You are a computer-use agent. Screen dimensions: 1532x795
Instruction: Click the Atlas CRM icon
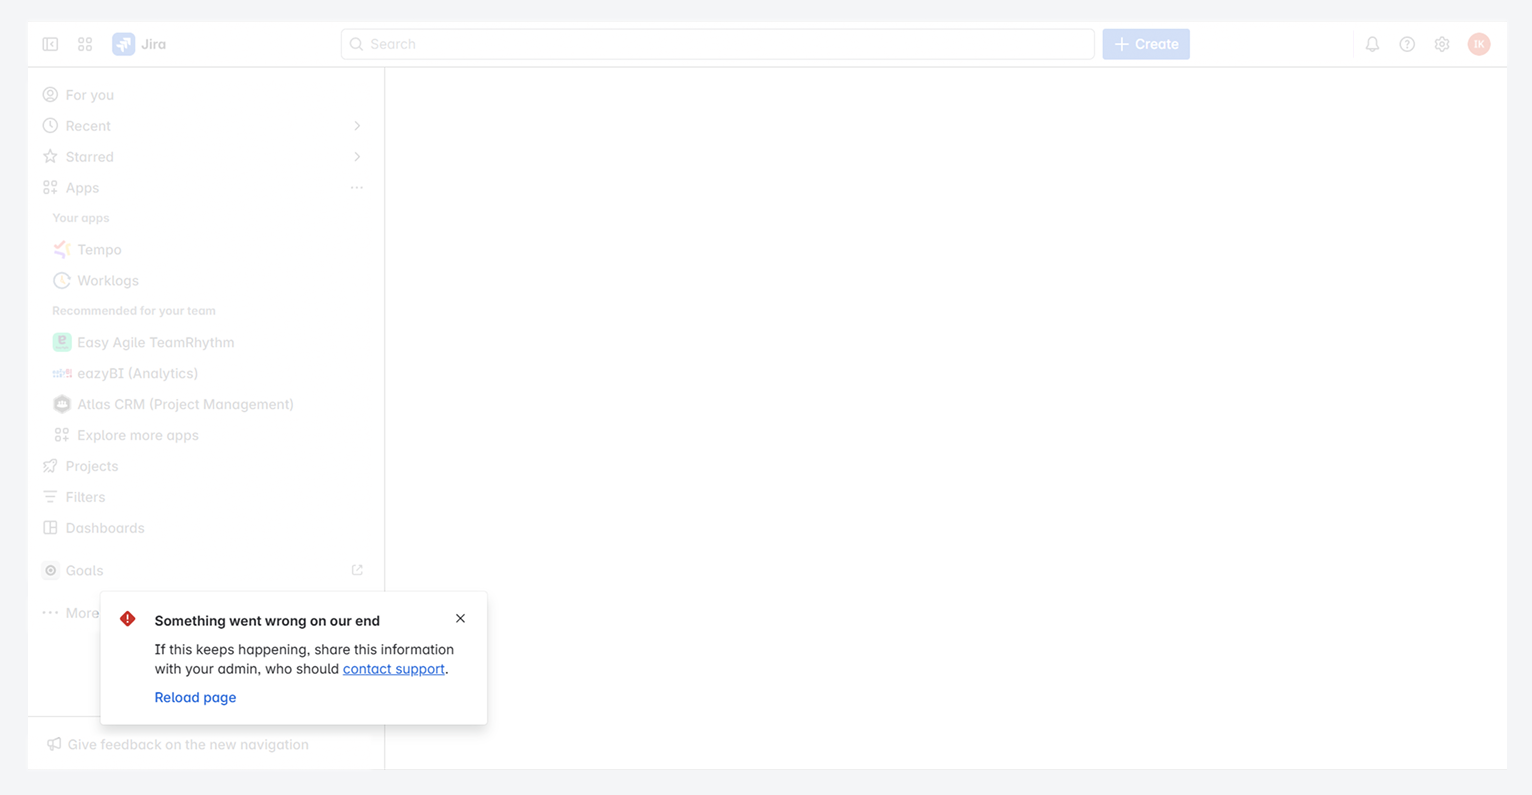point(62,404)
